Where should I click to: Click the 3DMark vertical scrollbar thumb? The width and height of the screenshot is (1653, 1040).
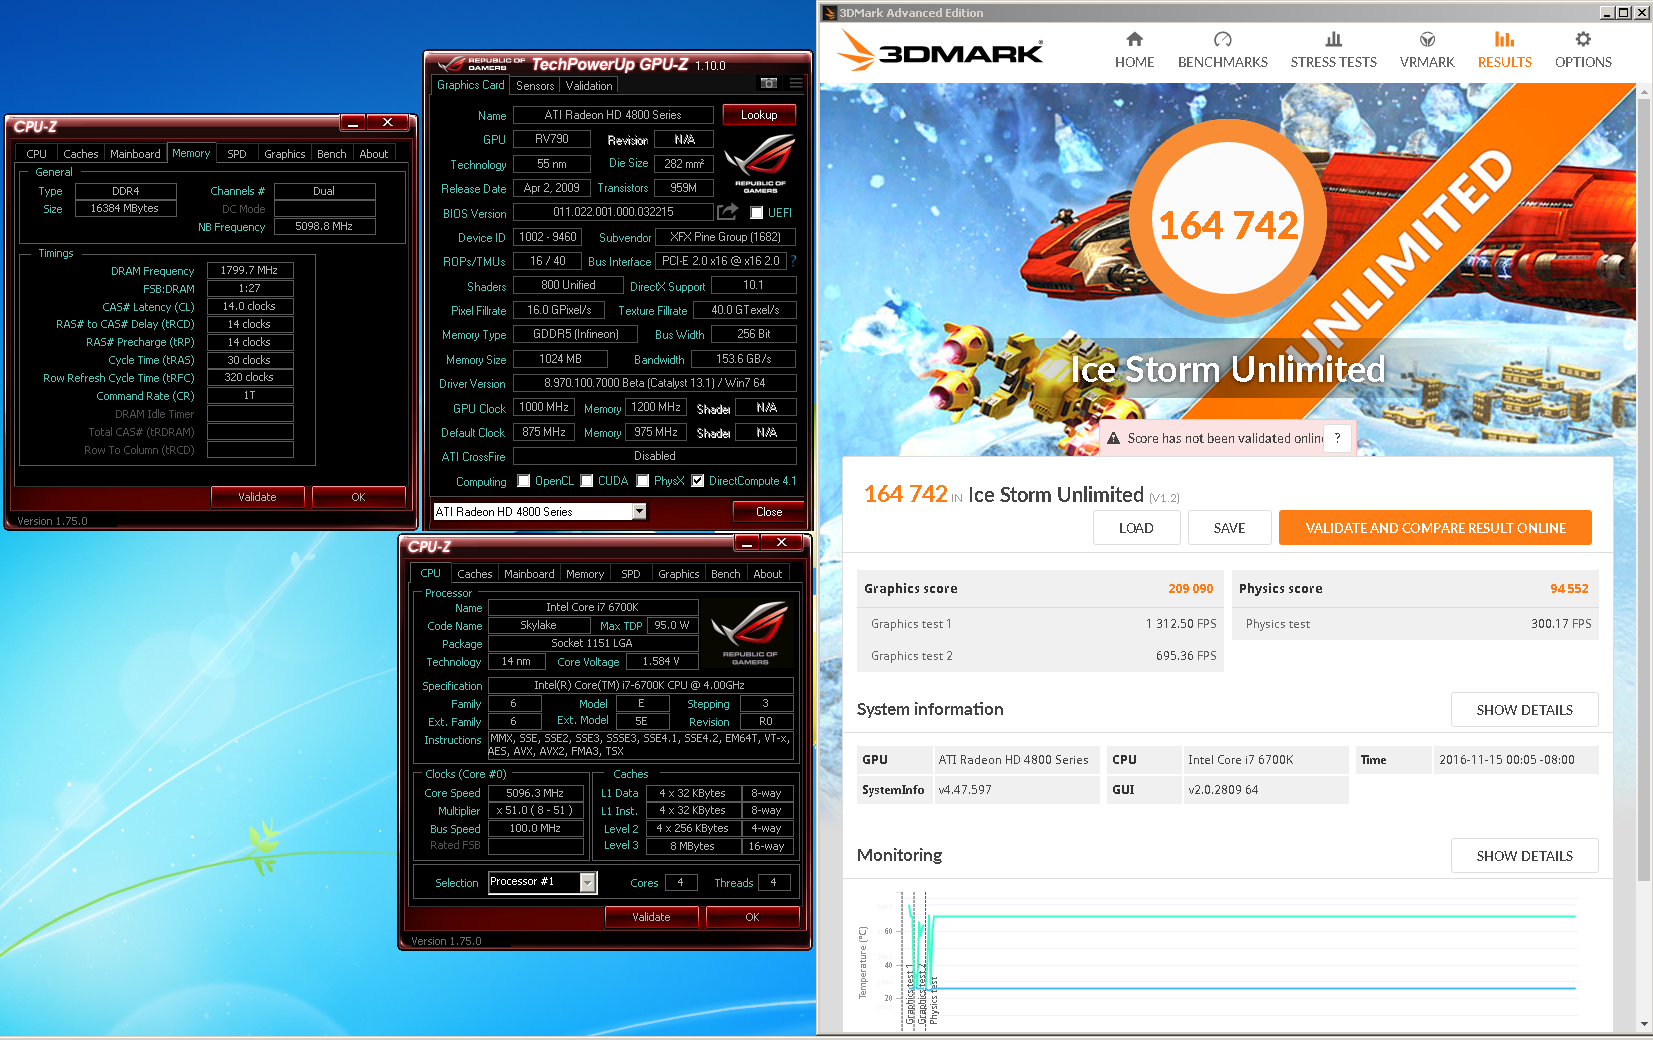[x=1644, y=488]
